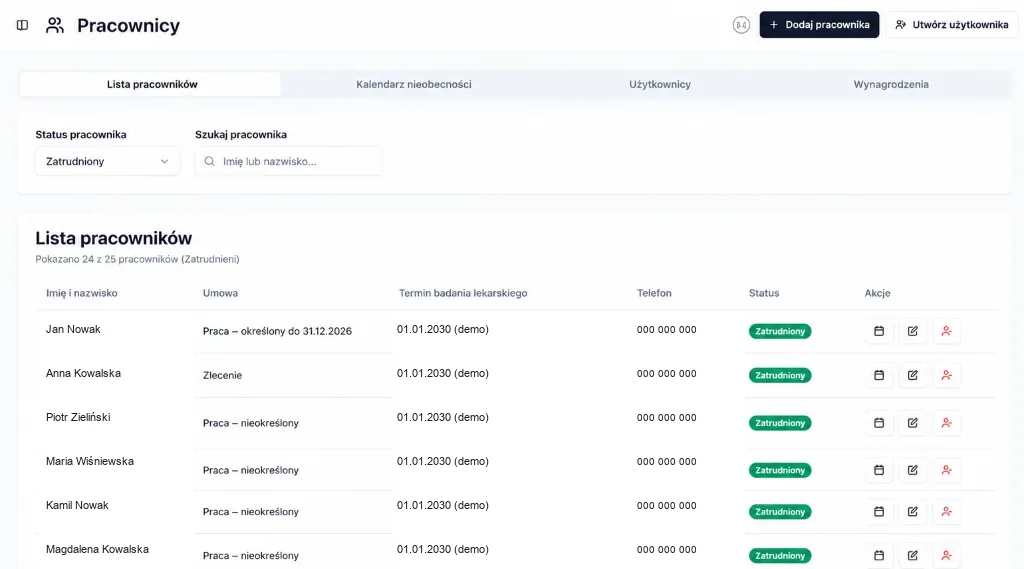This screenshot has width=1024, height=569.
Task: Click red remove-user icon for Magdalena Kowalska
Action: tap(946, 555)
